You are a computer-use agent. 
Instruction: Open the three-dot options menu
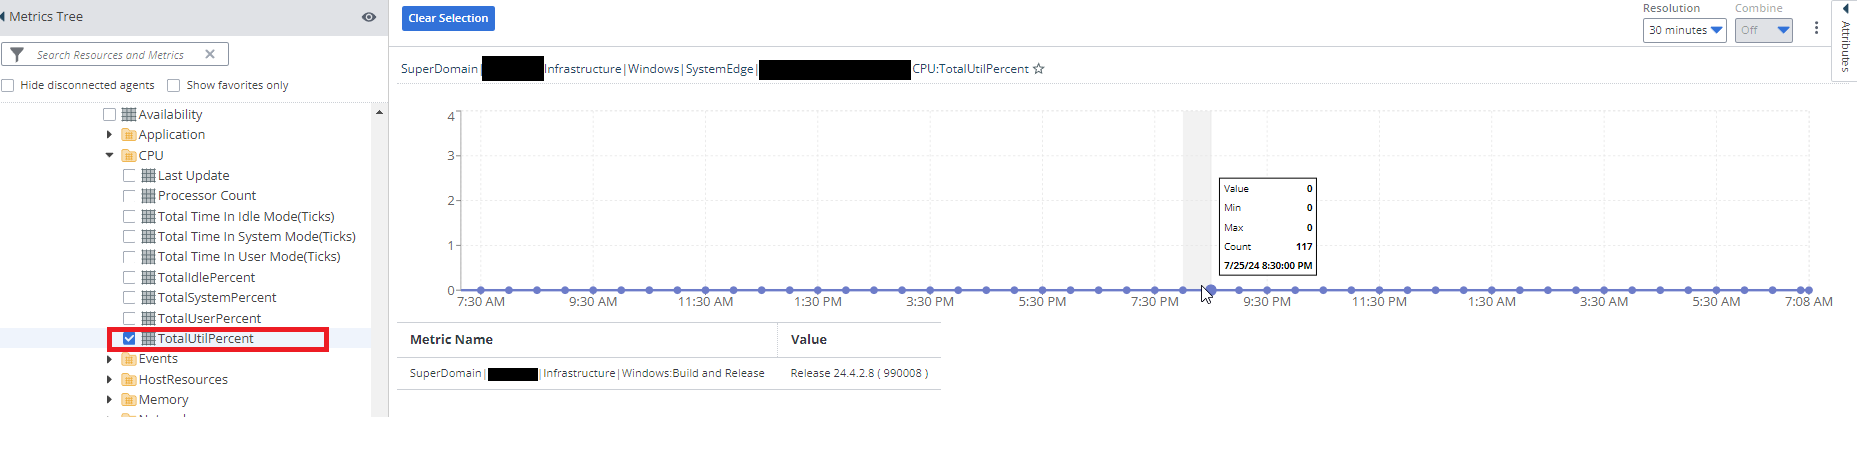pyautogui.click(x=1816, y=28)
